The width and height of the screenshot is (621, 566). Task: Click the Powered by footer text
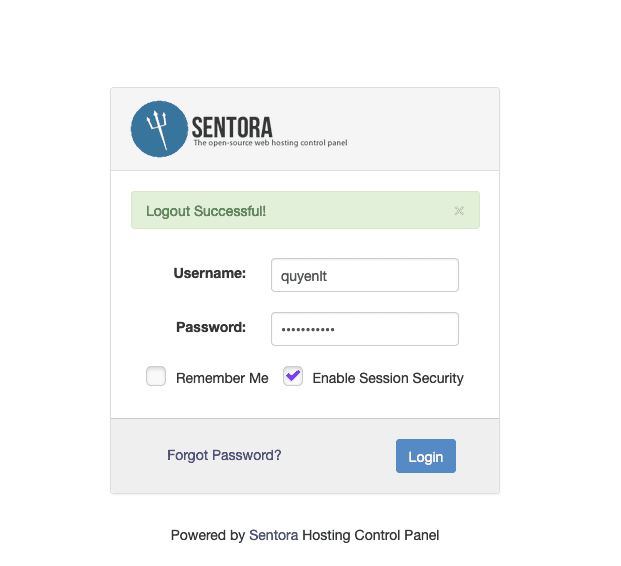[x=208, y=535]
